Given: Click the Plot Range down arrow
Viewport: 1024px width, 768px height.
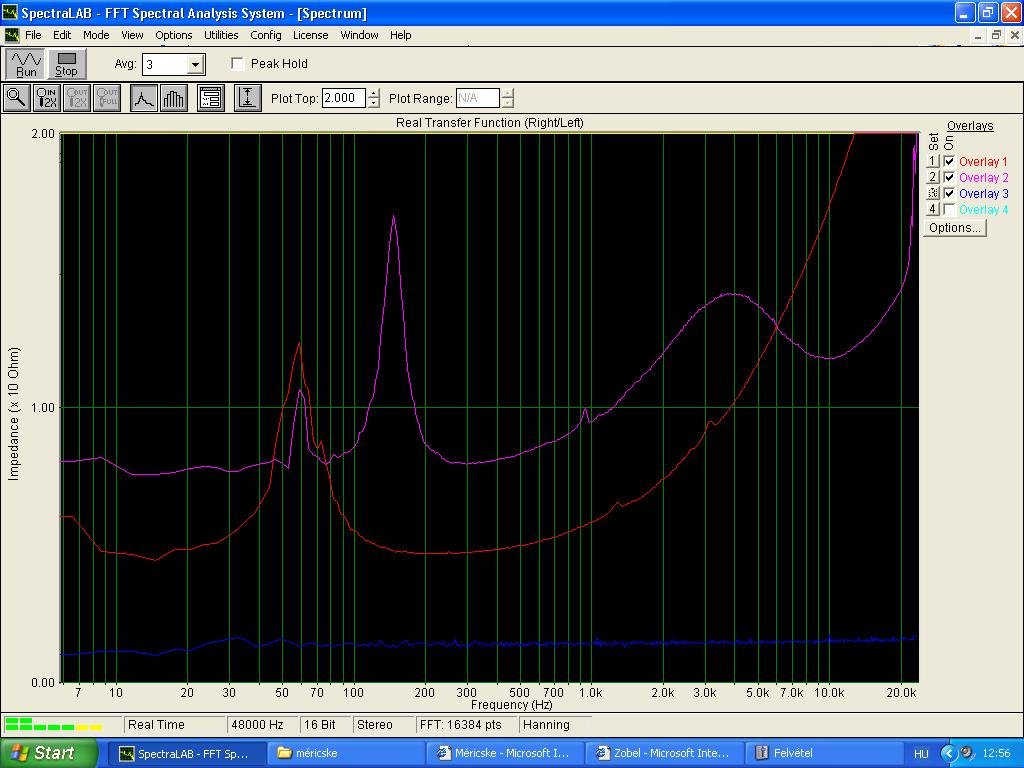Looking at the screenshot, I should pos(507,103).
